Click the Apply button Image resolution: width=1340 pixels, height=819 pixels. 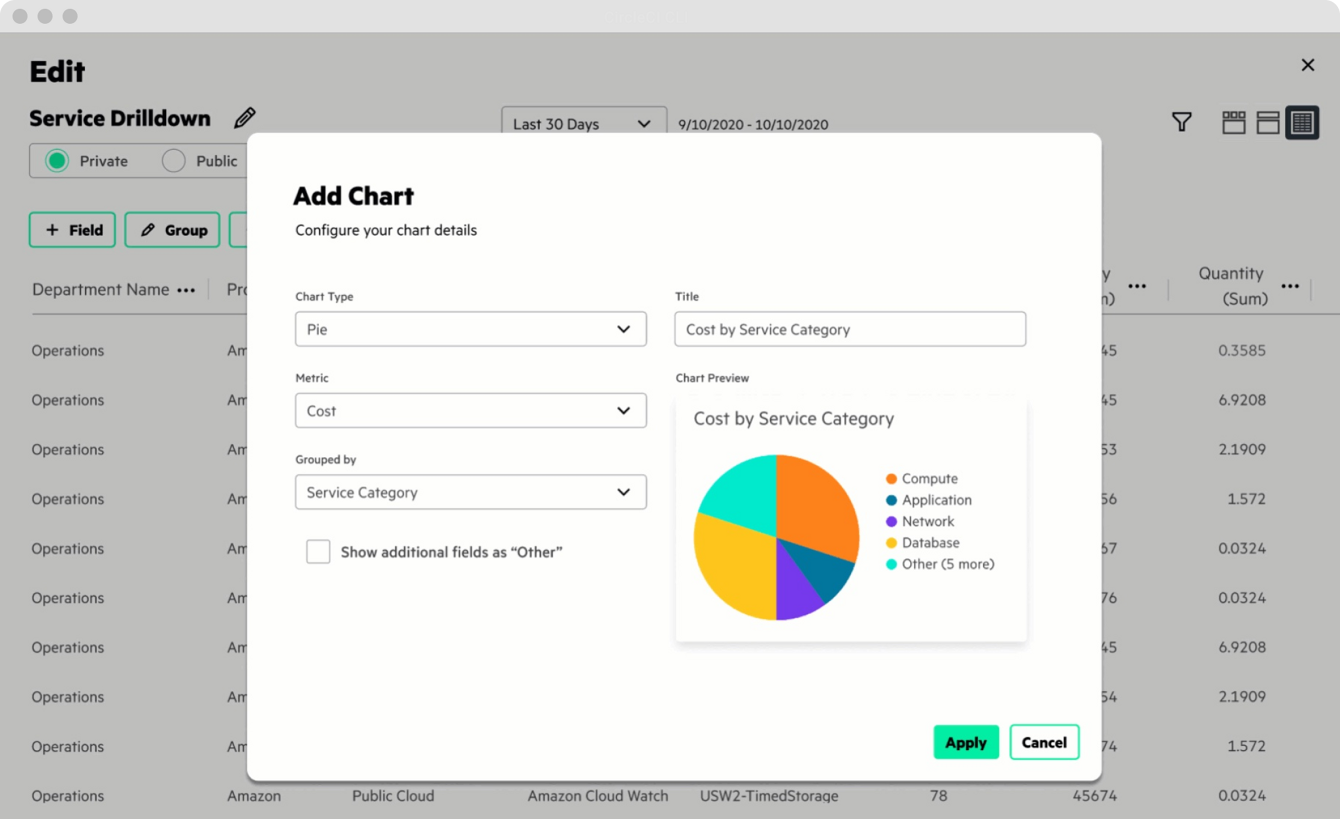click(966, 742)
